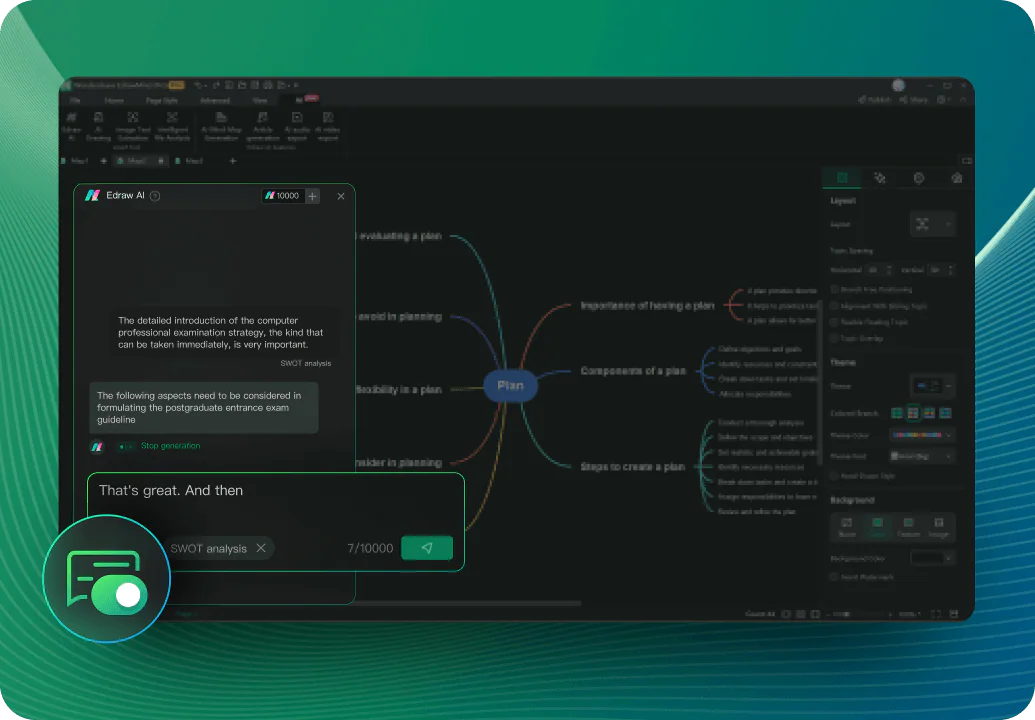
Task: Click the zoom slider in status bar
Action: click(858, 614)
